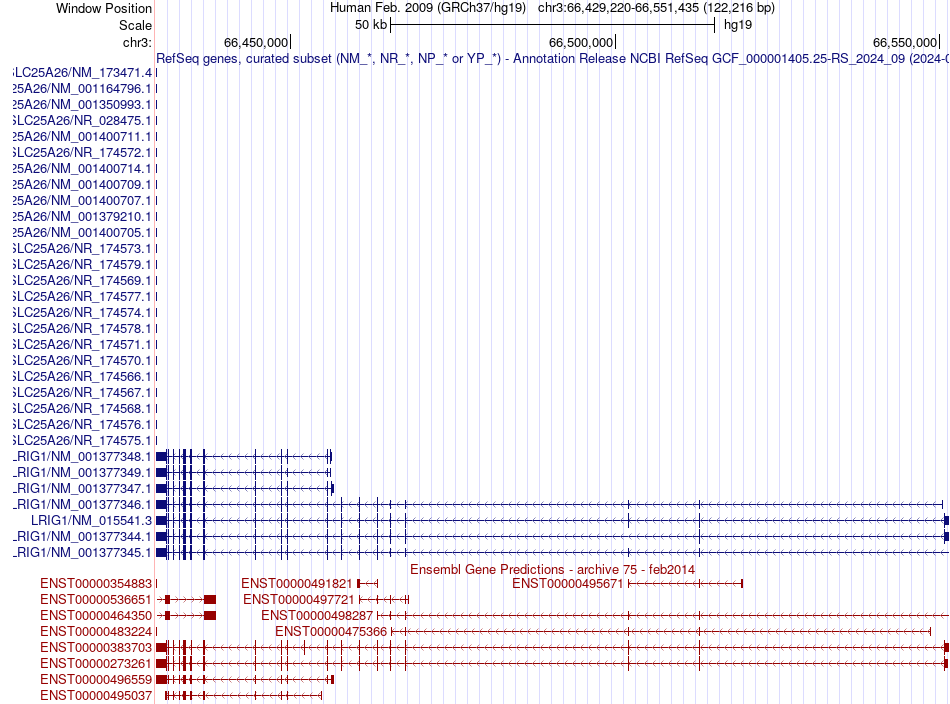
Task: Select the NR_174572.1 transcript label
Action: pos(82,153)
